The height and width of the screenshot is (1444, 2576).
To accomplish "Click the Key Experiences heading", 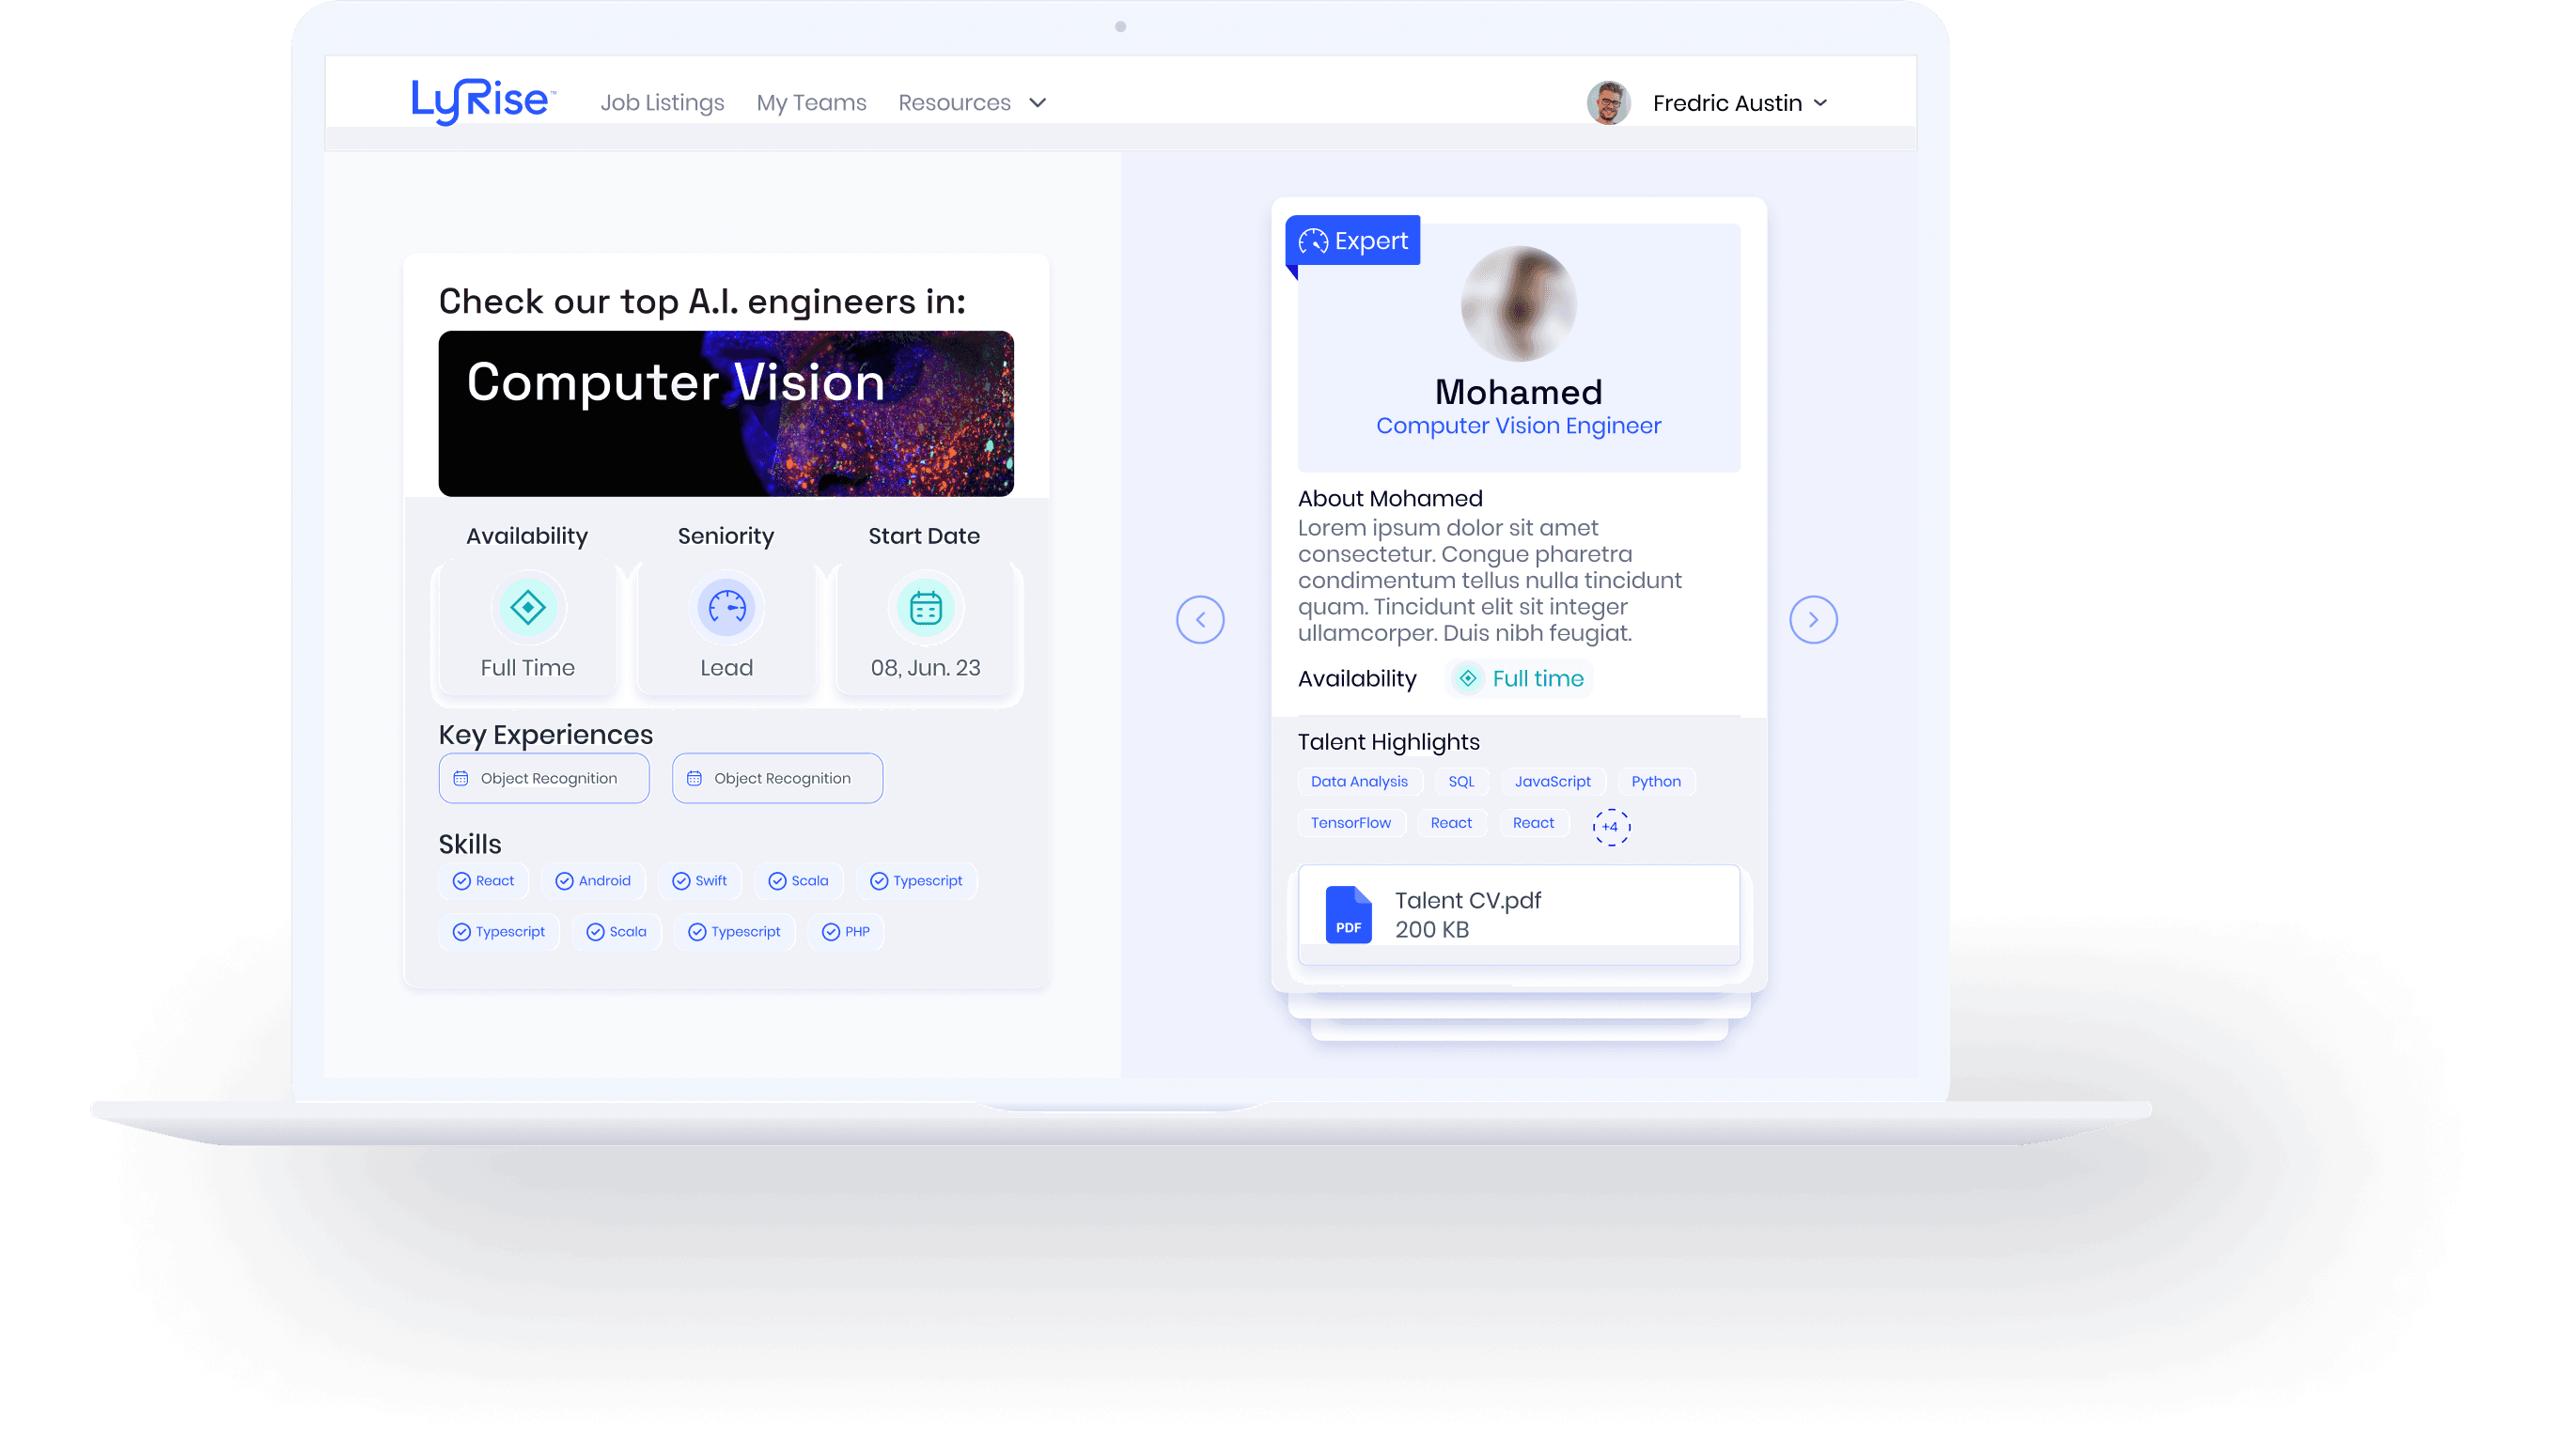I will pyautogui.click(x=545, y=735).
